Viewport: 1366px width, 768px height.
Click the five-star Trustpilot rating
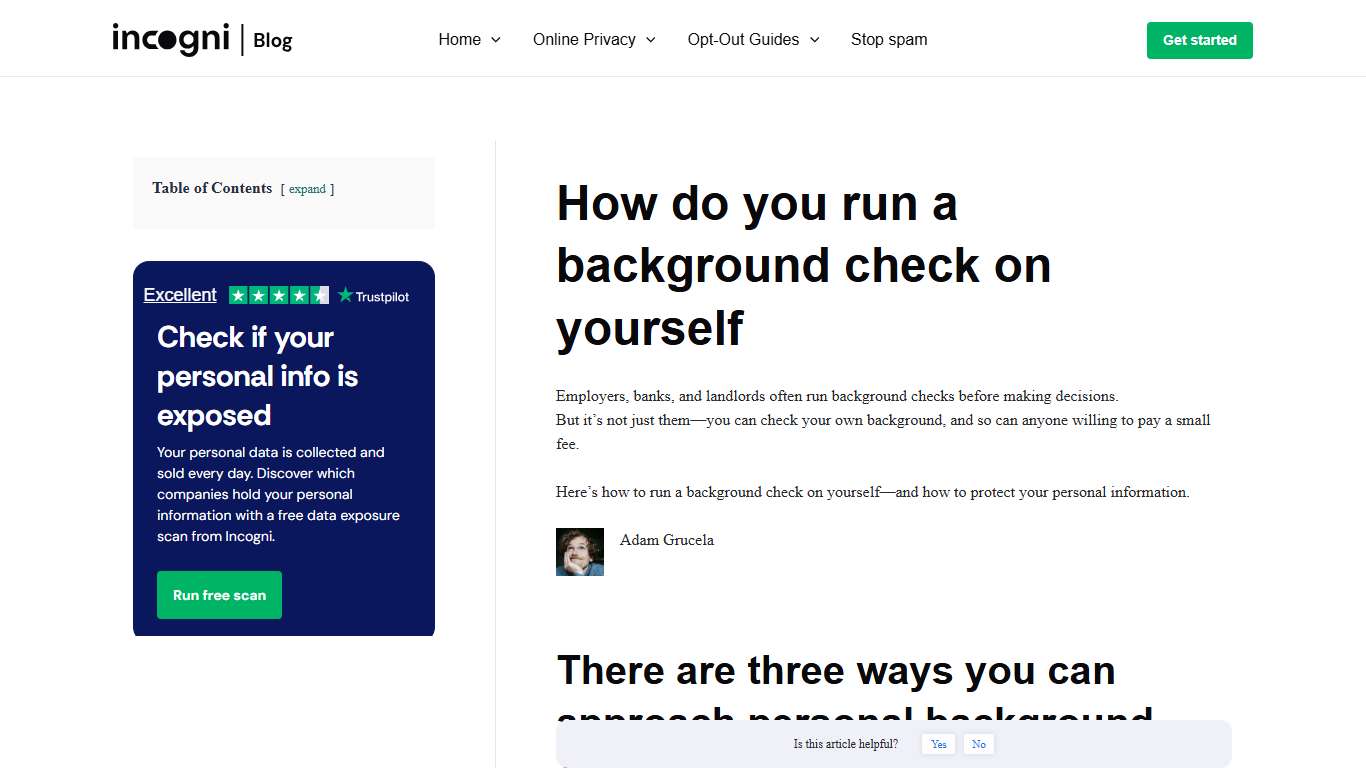tap(279, 295)
